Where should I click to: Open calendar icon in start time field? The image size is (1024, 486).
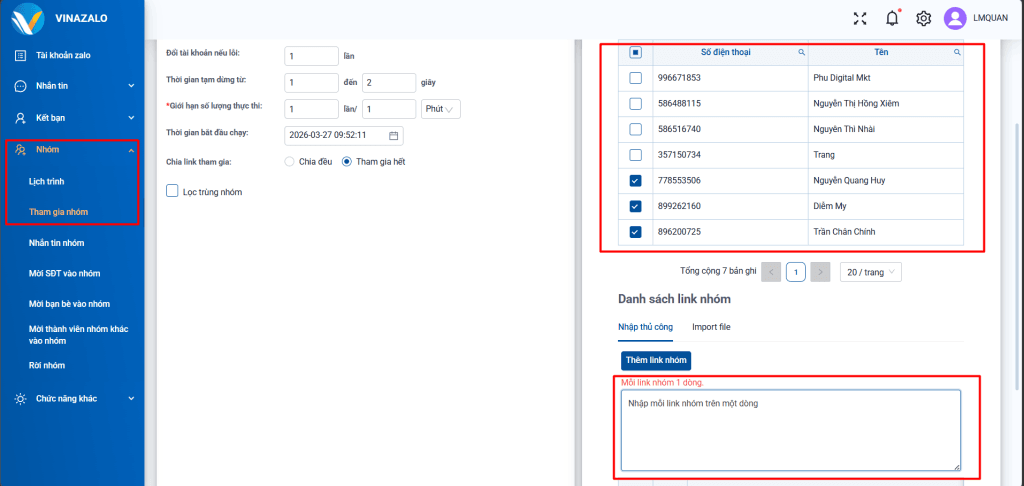393,135
